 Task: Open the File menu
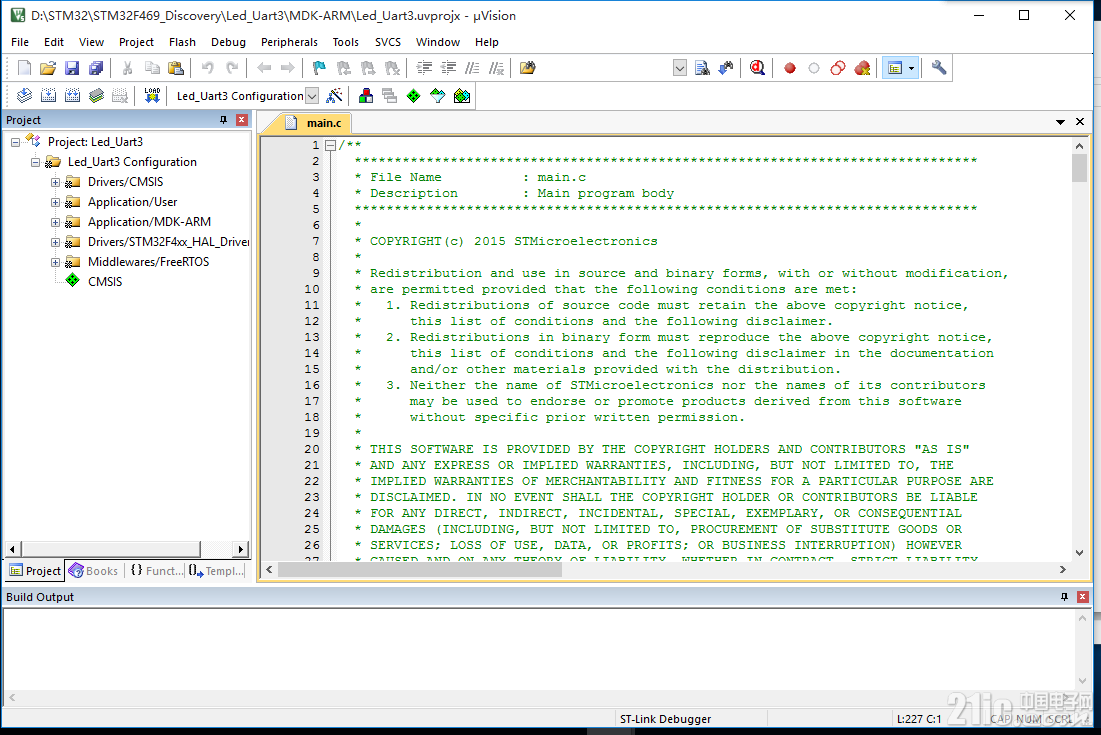pos(20,42)
